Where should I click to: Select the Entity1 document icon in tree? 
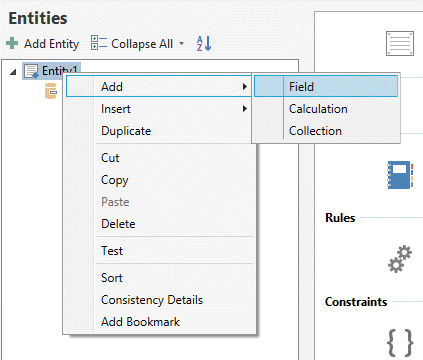pyautogui.click(x=32, y=71)
